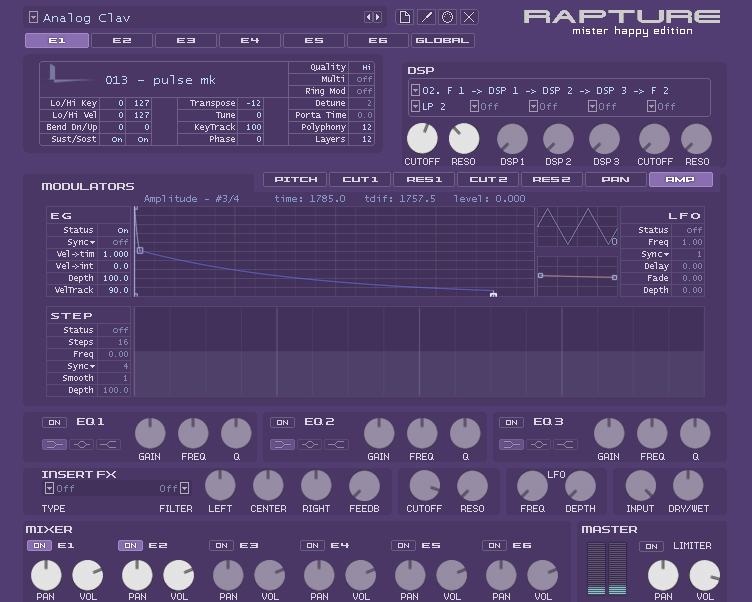The width and height of the screenshot is (752, 602).
Task: Select the EQ 1 low-shelf filter shape icon
Action: coord(54,444)
